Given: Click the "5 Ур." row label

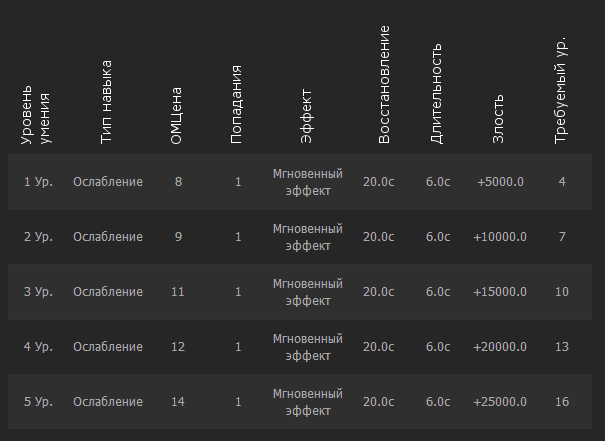Looking at the screenshot, I should pyautogui.click(x=38, y=402).
